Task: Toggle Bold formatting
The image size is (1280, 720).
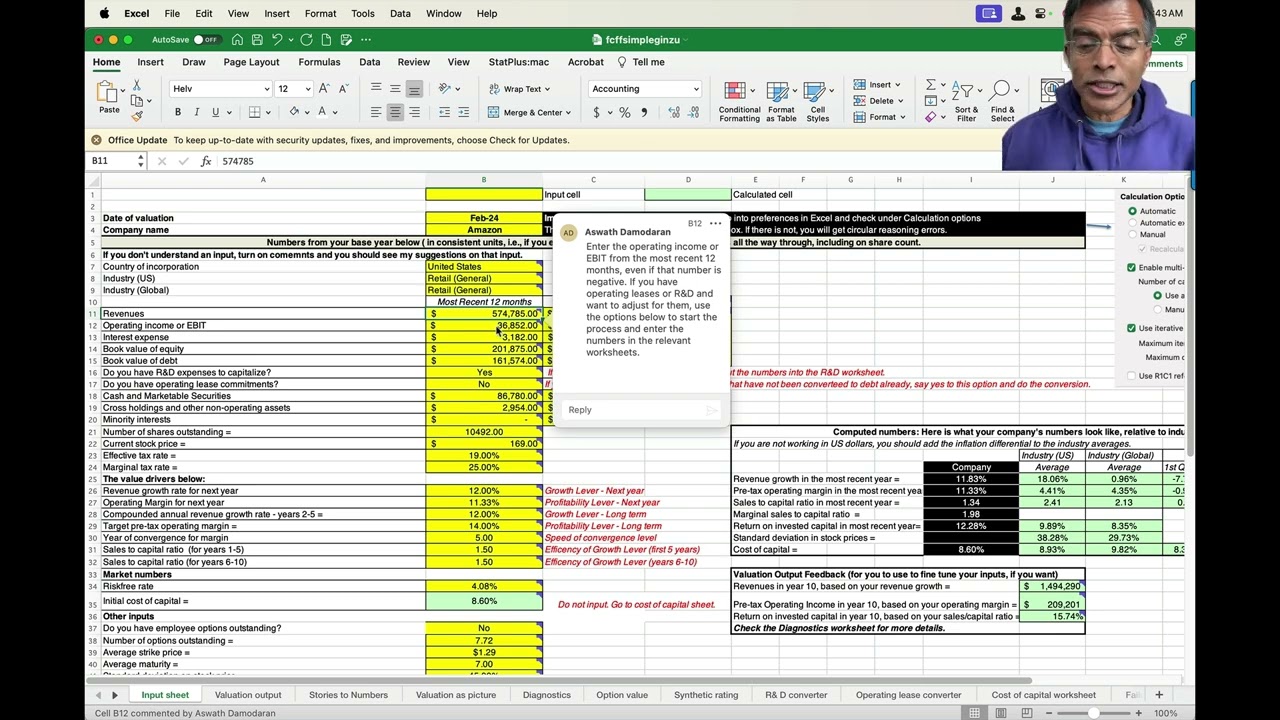Action: (178, 112)
